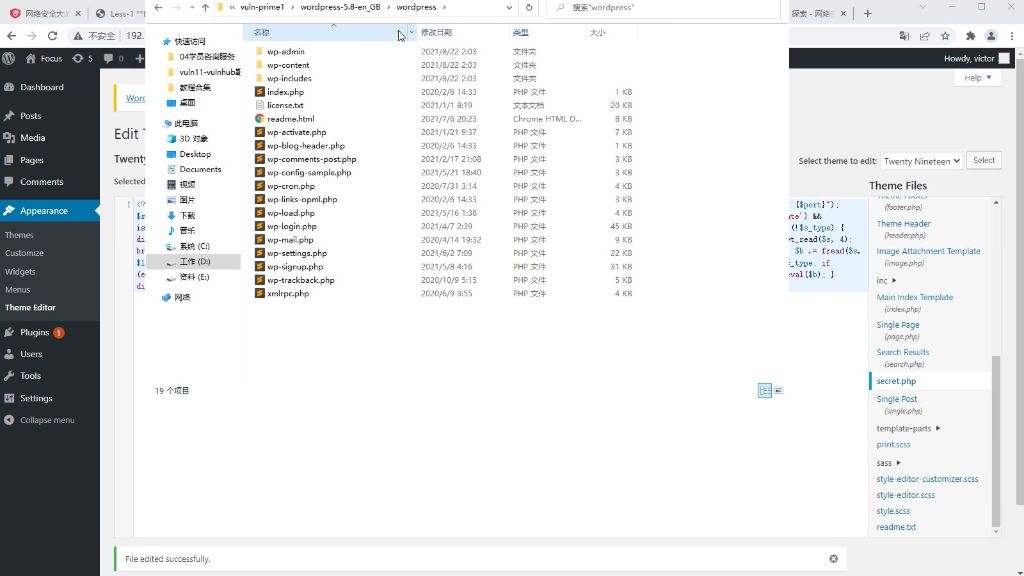Click Explorer back navigation arrow
1024x576 pixels.
pyautogui.click(x=158, y=7)
